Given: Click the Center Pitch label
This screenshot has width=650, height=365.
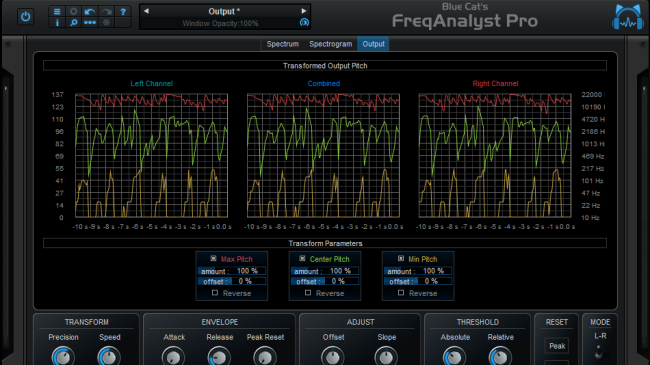Looking at the screenshot, I should pyautogui.click(x=330, y=259).
